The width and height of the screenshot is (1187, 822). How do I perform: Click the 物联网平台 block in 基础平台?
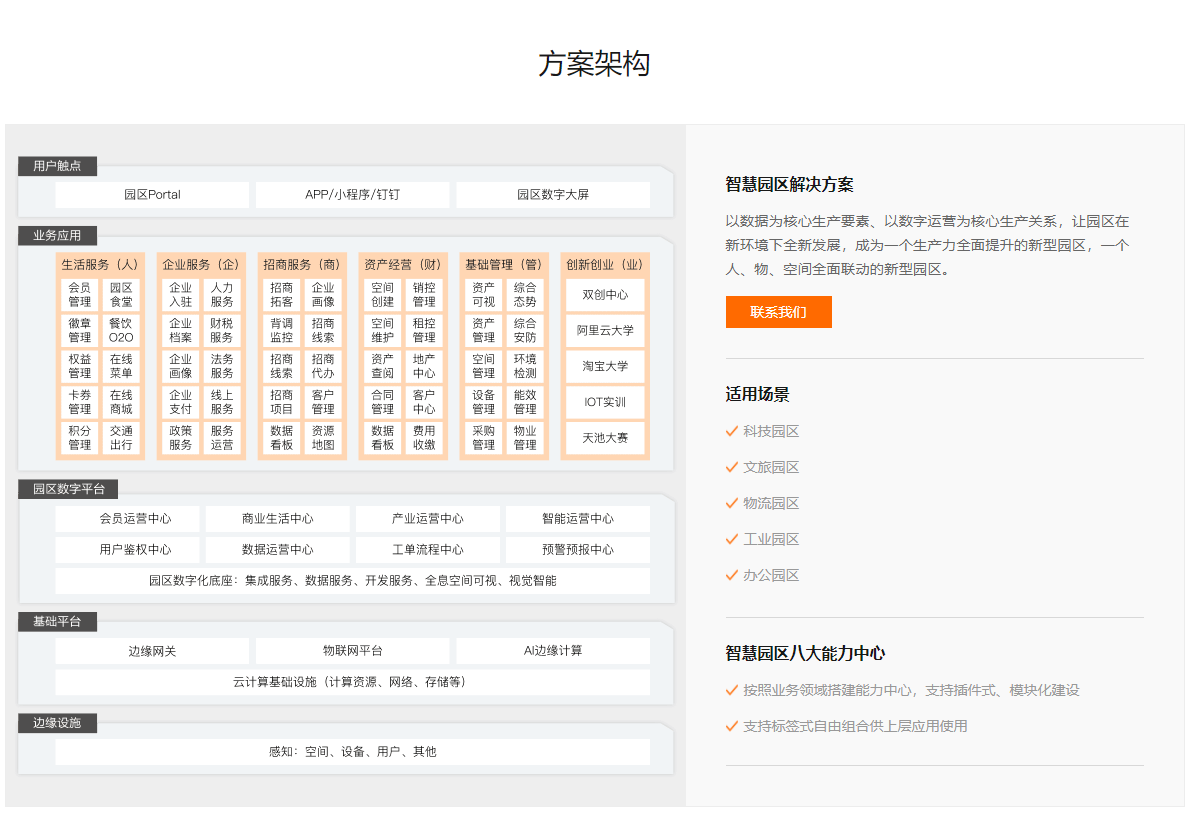(352, 650)
